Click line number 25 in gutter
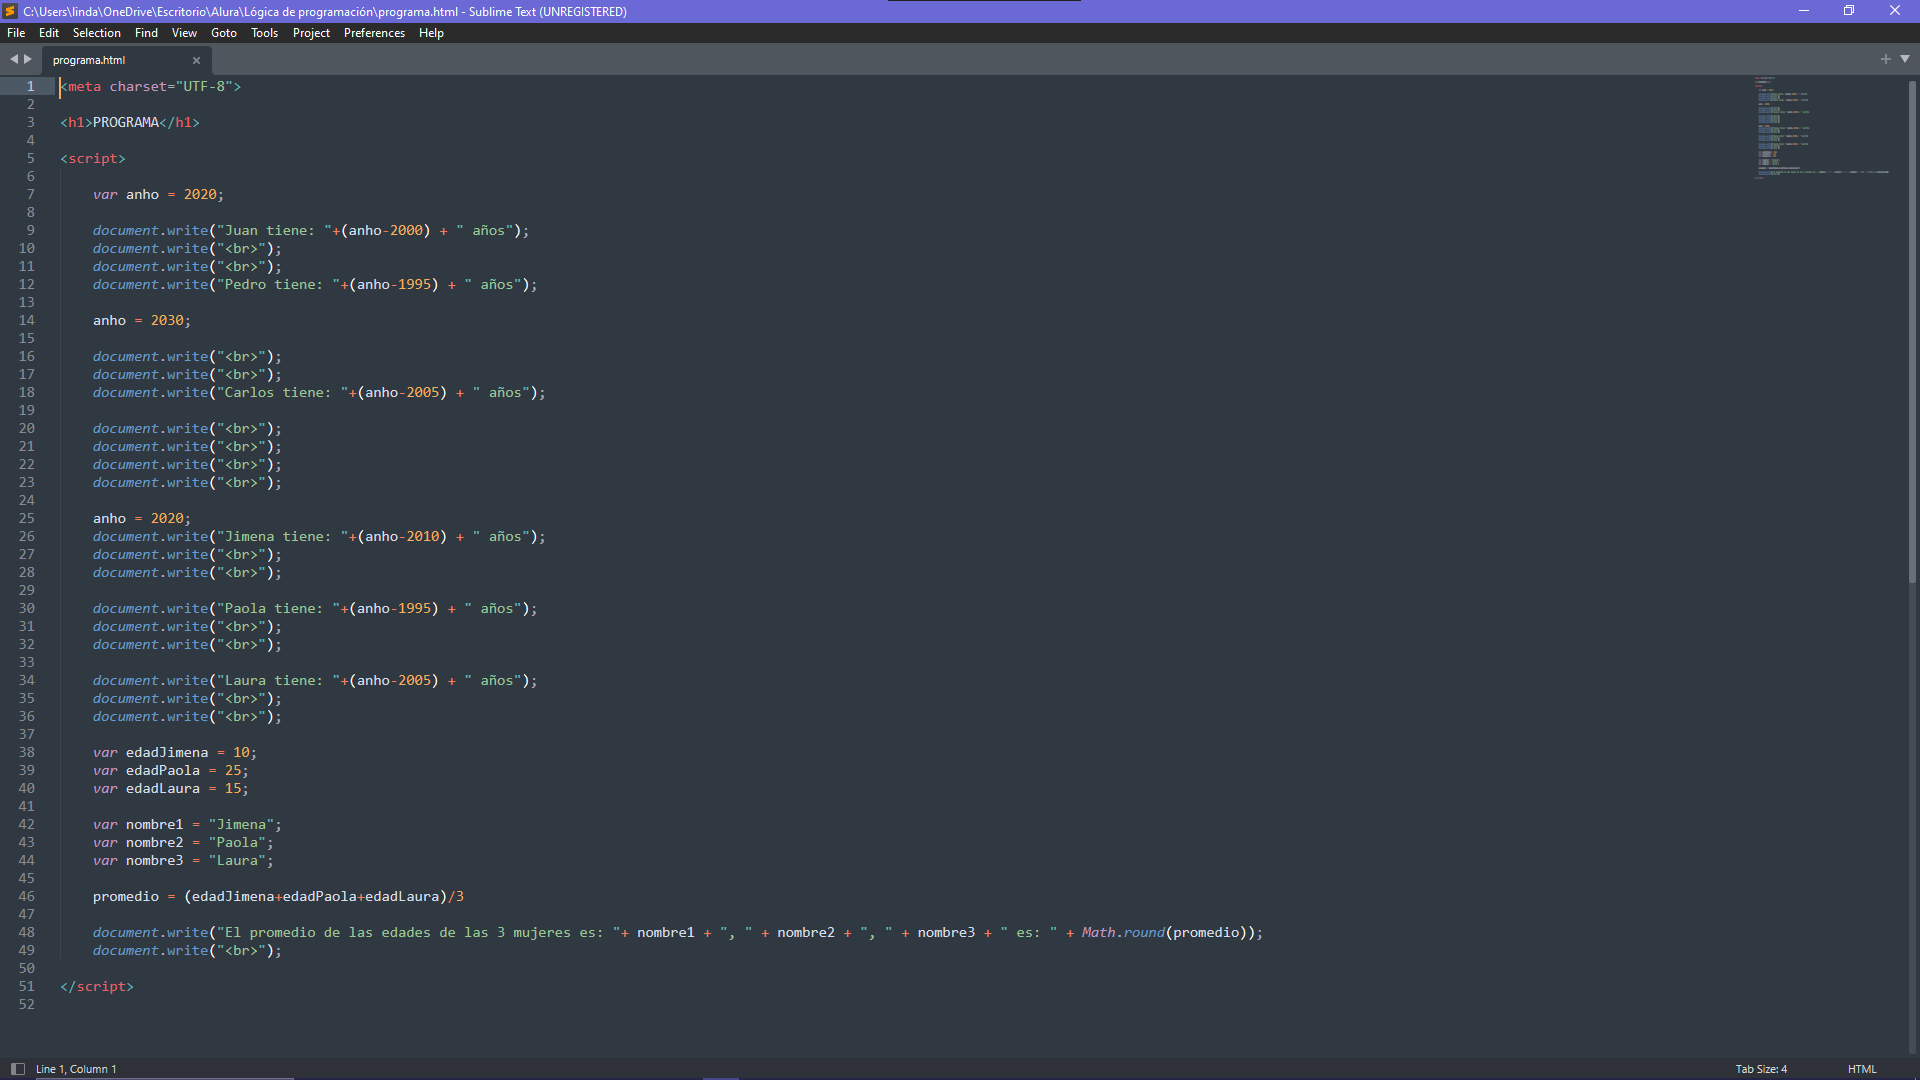Viewport: 1920px width, 1080px height. coord(26,518)
